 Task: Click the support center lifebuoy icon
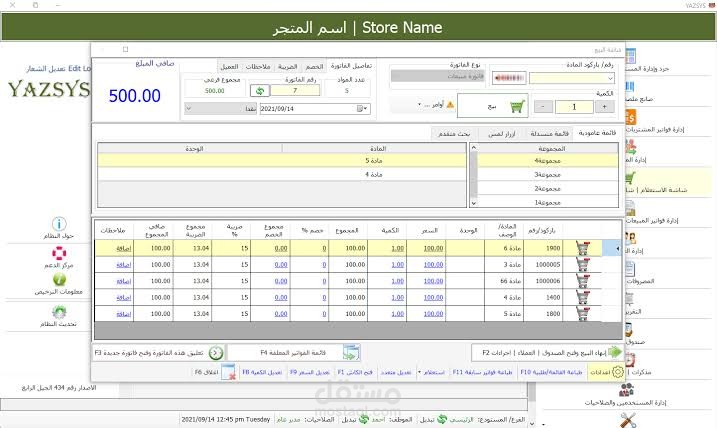[x=59, y=253]
